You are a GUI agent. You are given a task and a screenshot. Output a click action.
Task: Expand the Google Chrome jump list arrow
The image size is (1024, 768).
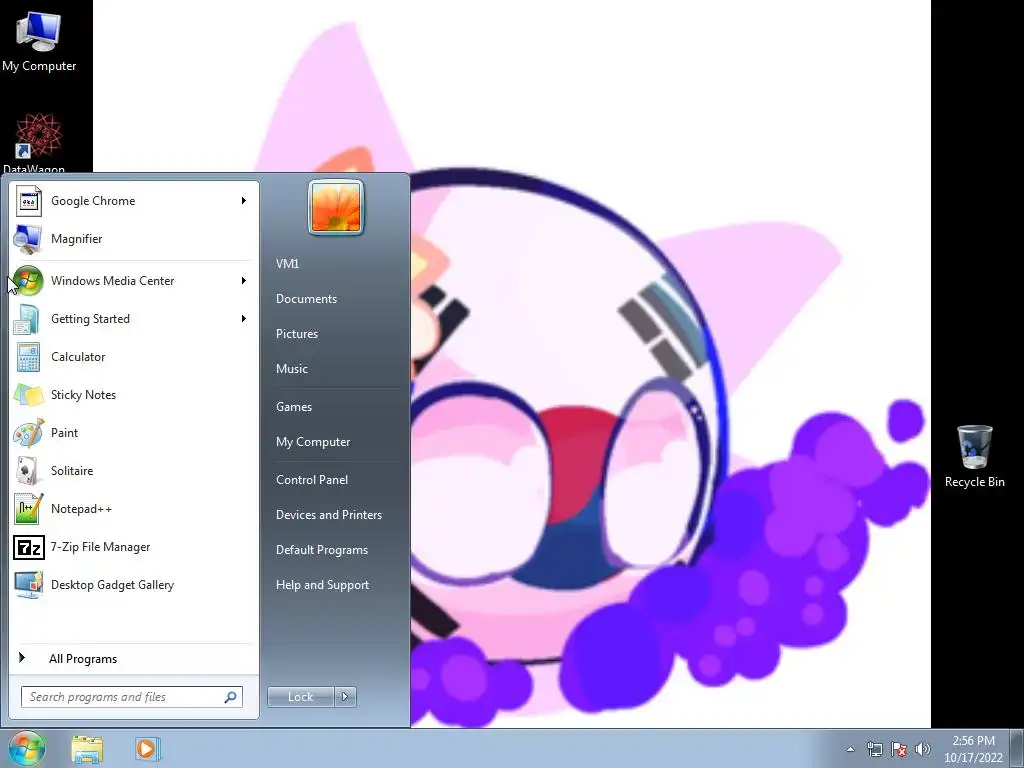tap(244, 200)
